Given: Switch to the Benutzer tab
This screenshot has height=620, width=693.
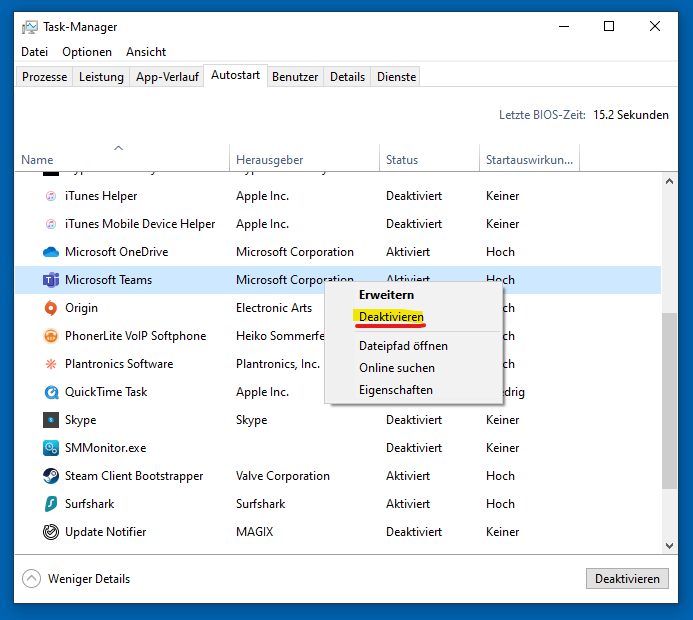Looking at the screenshot, I should click(295, 77).
